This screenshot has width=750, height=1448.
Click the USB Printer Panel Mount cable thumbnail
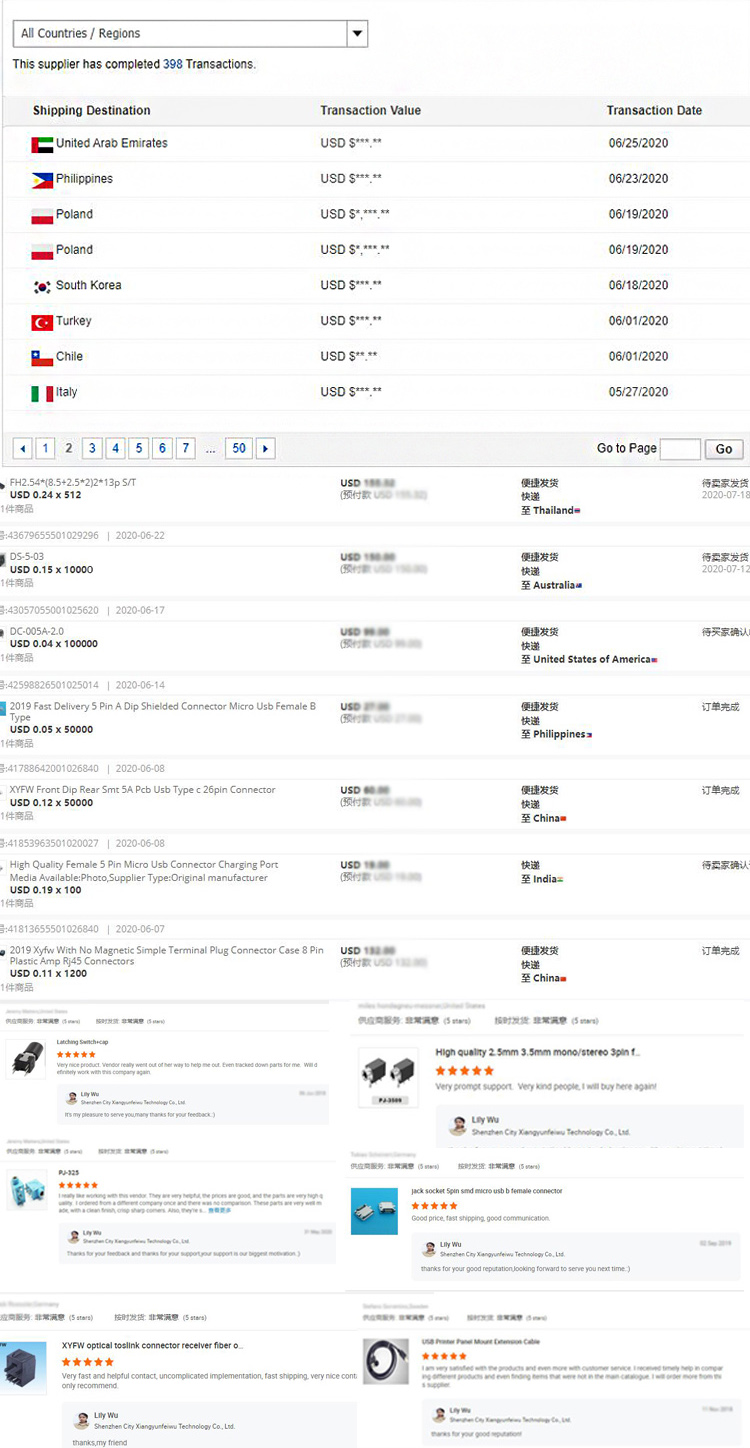point(384,1363)
